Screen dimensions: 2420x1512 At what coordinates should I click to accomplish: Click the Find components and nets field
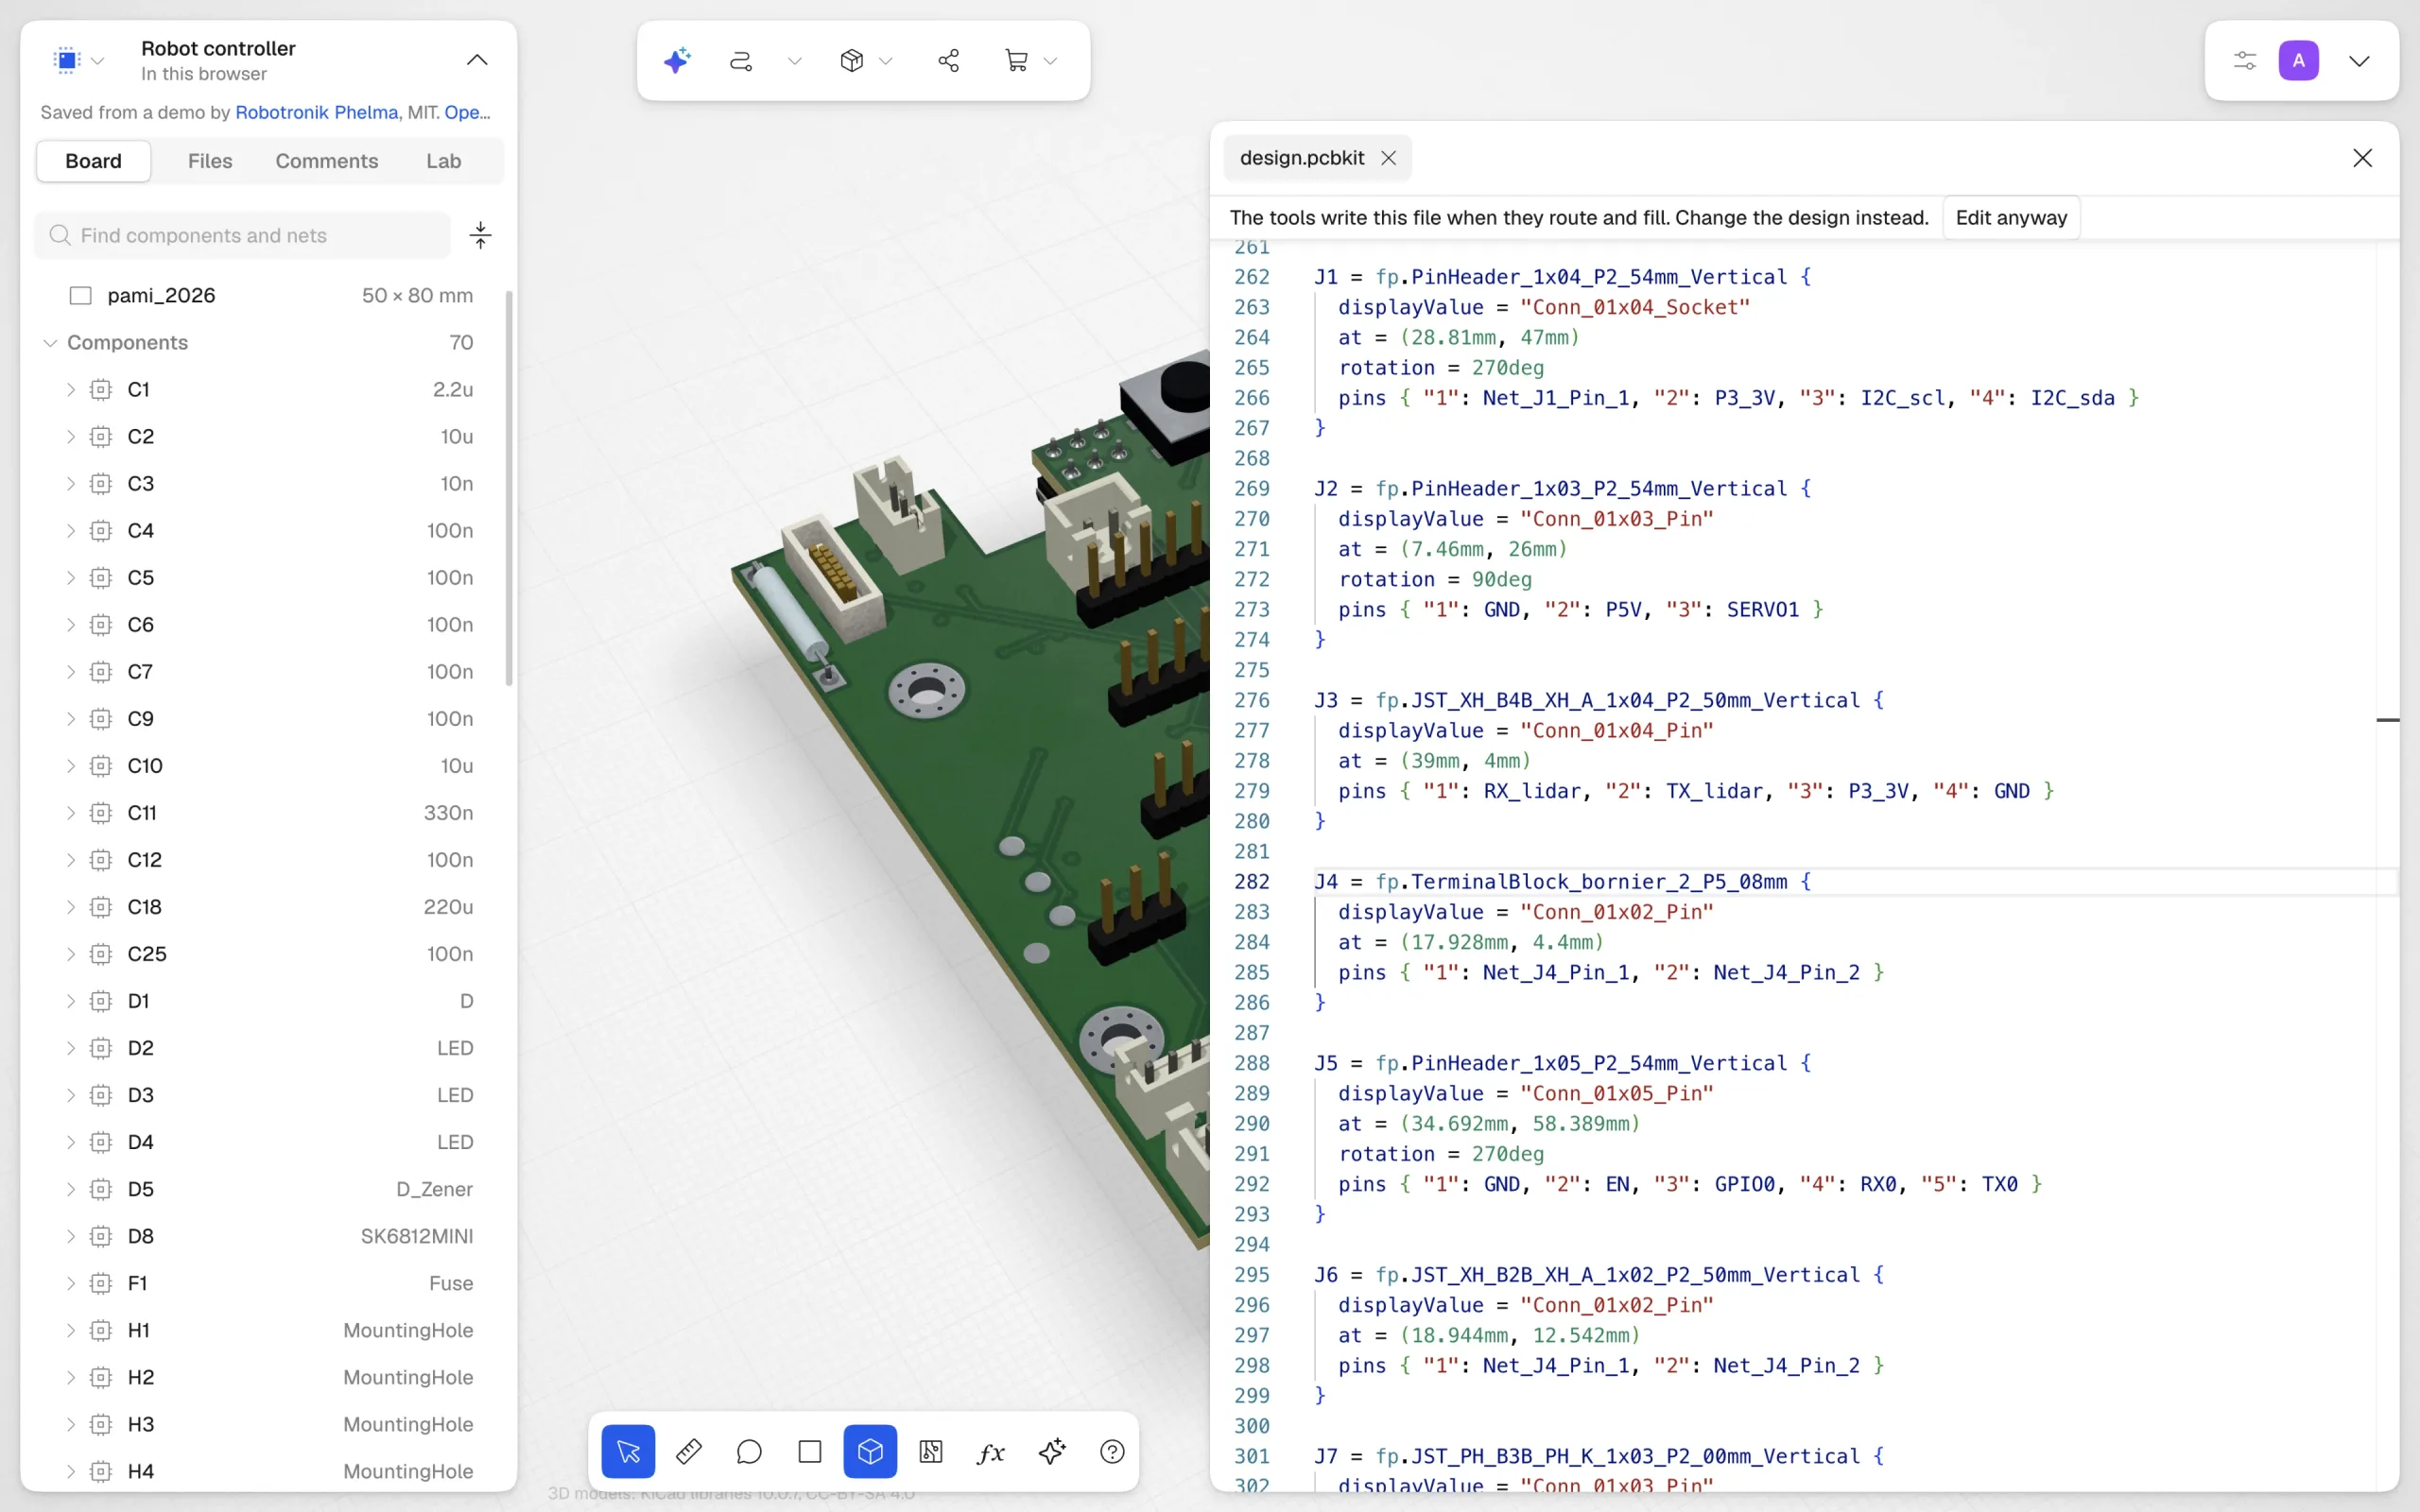(x=242, y=235)
